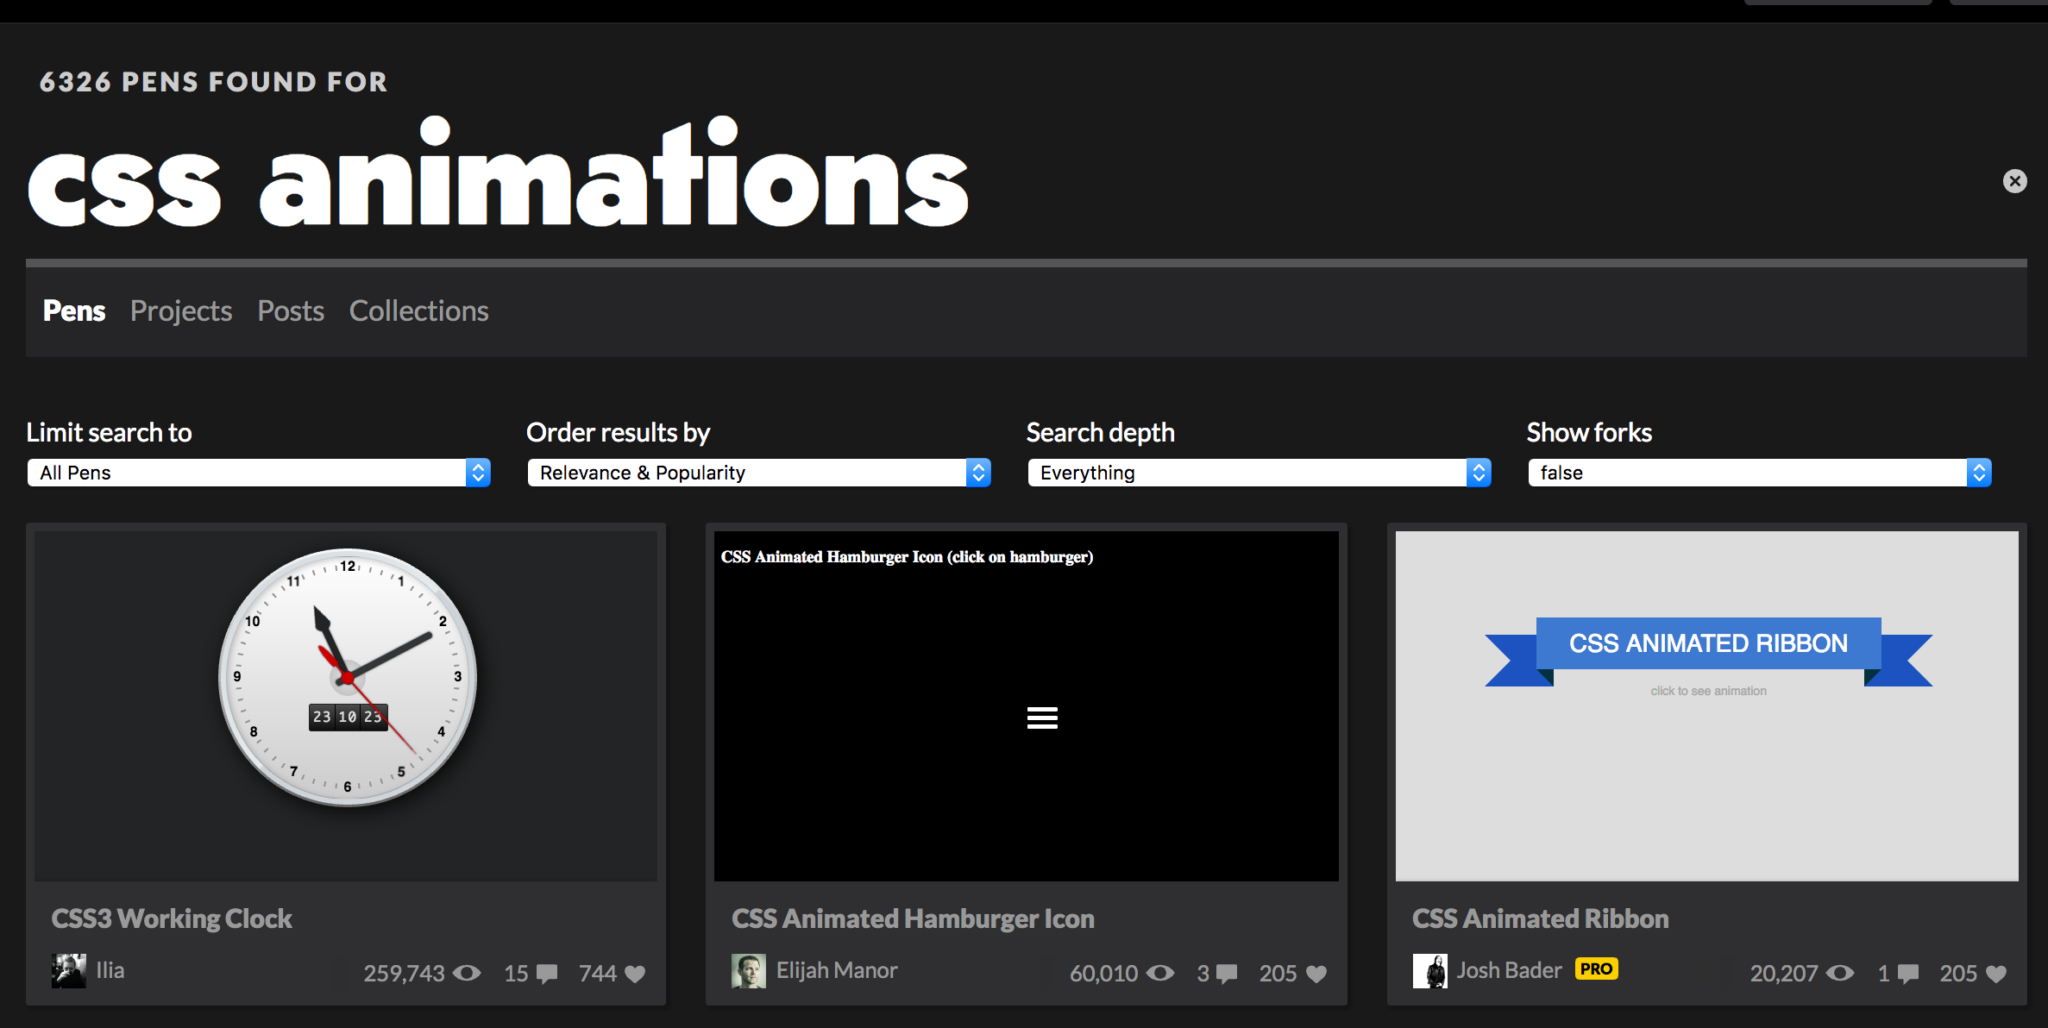Open the CSS3 Working Clock preview
This screenshot has height=1028, width=2048.
click(x=346, y=706)
